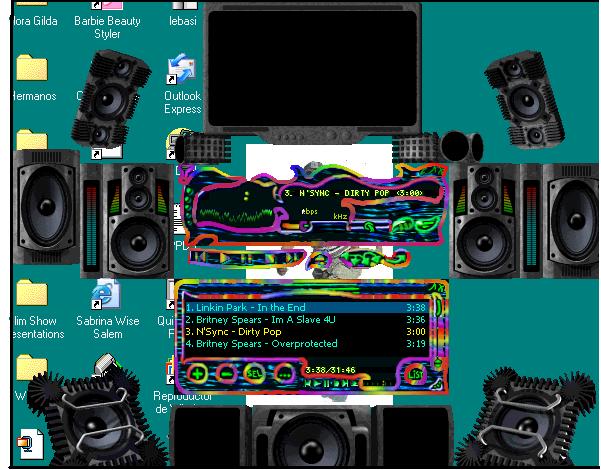This screenshot has height=470, width=601.
Task: Select Britney Spears - Overprotected track
Action: (x=306, y=343)
